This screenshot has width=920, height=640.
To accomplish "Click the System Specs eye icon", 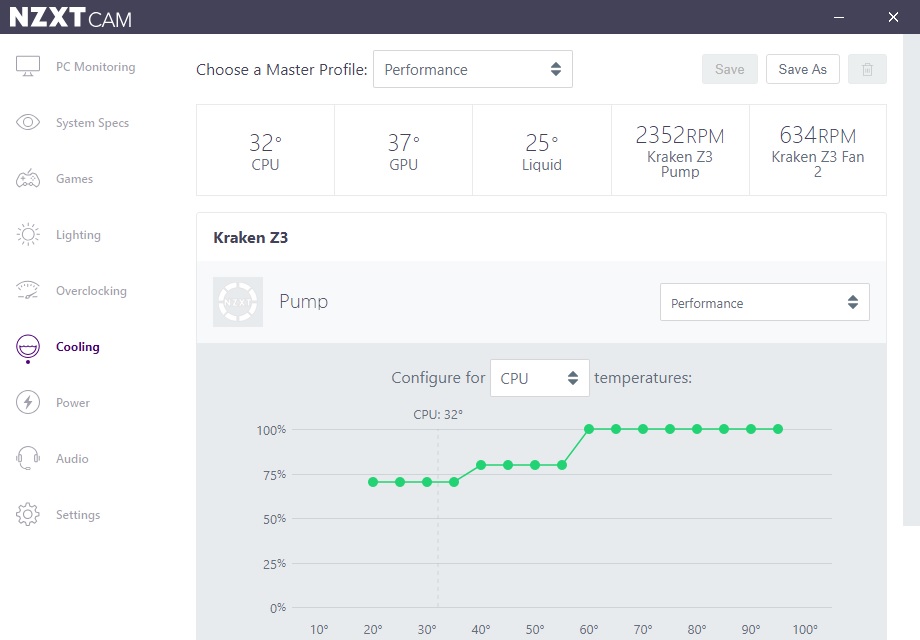I will tap(28, 122).
